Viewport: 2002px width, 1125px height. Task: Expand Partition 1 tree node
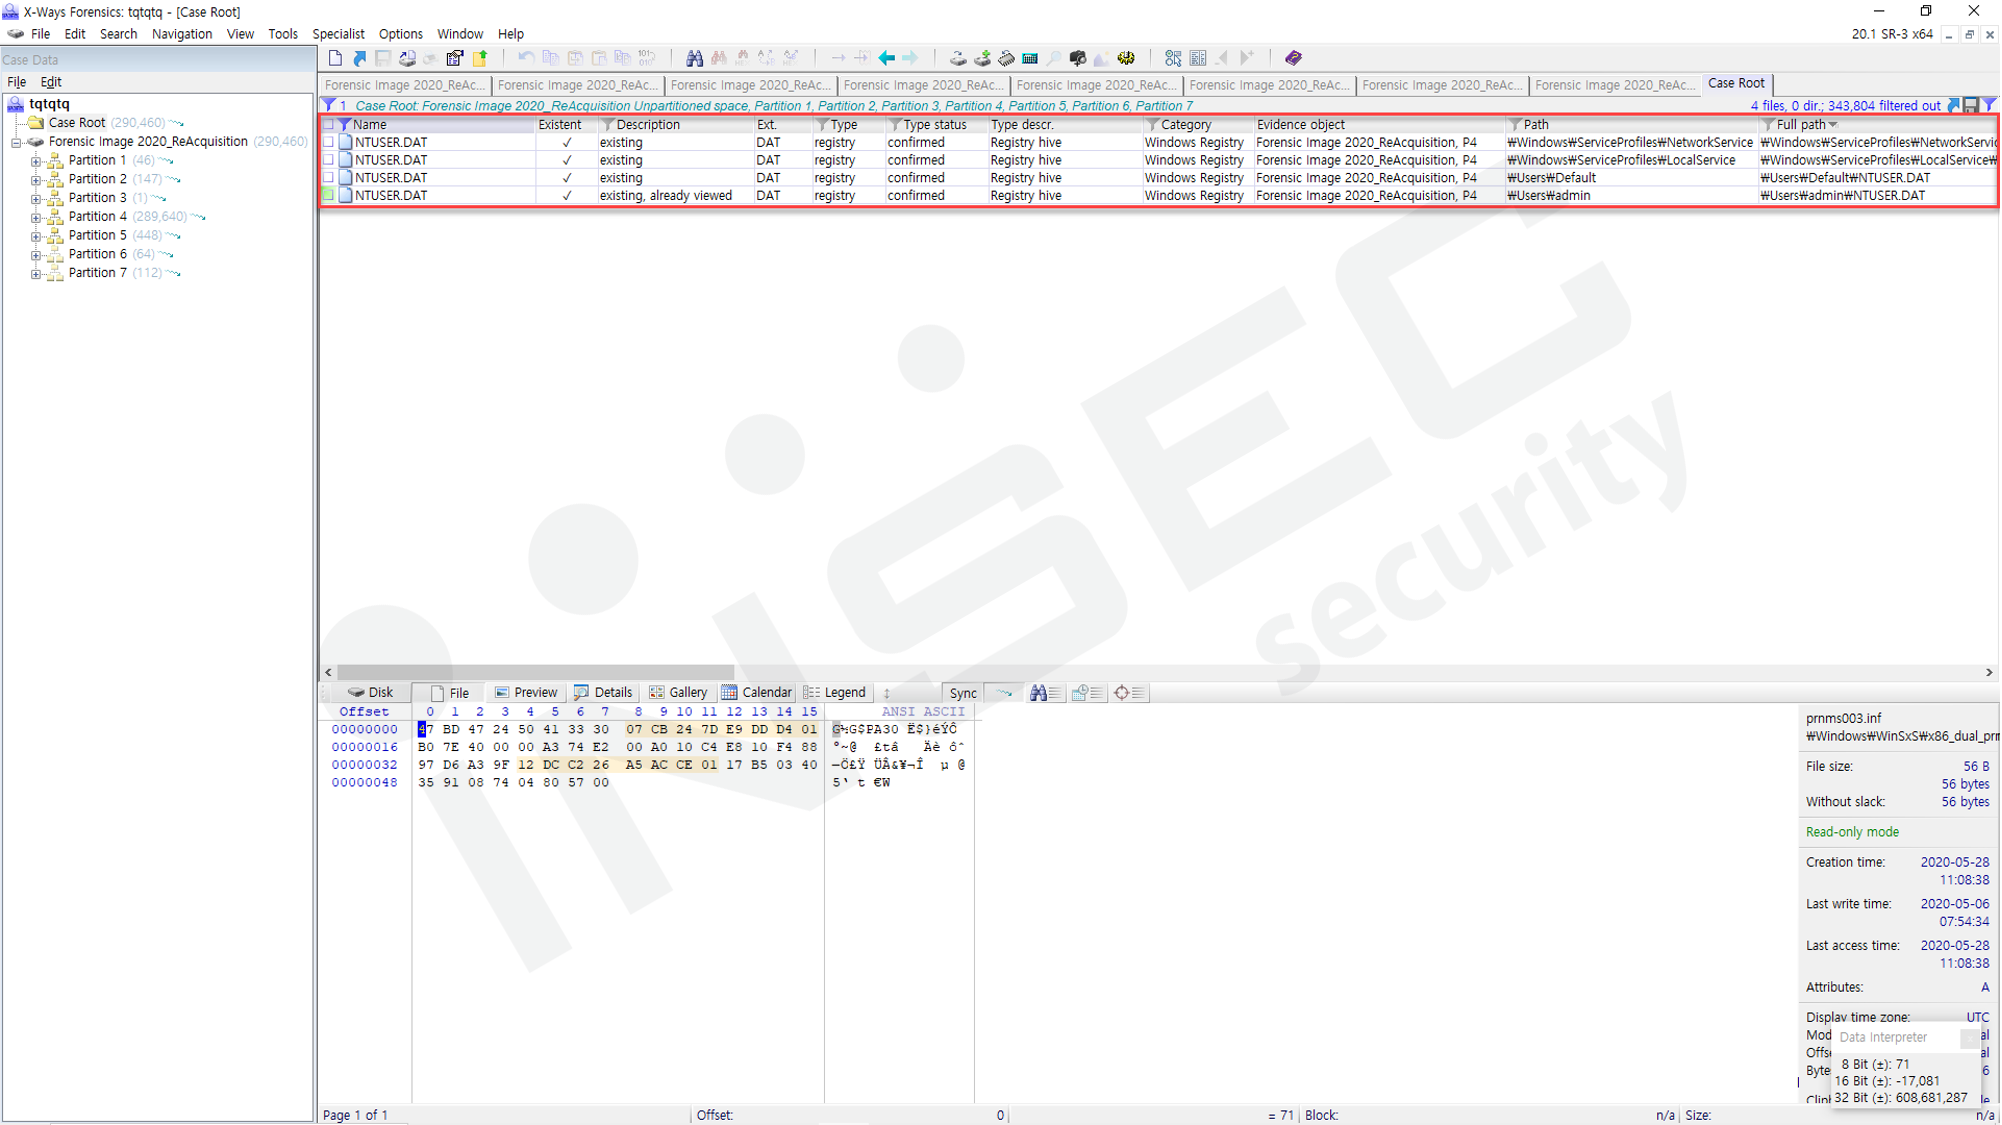click(x=36, y=161)
